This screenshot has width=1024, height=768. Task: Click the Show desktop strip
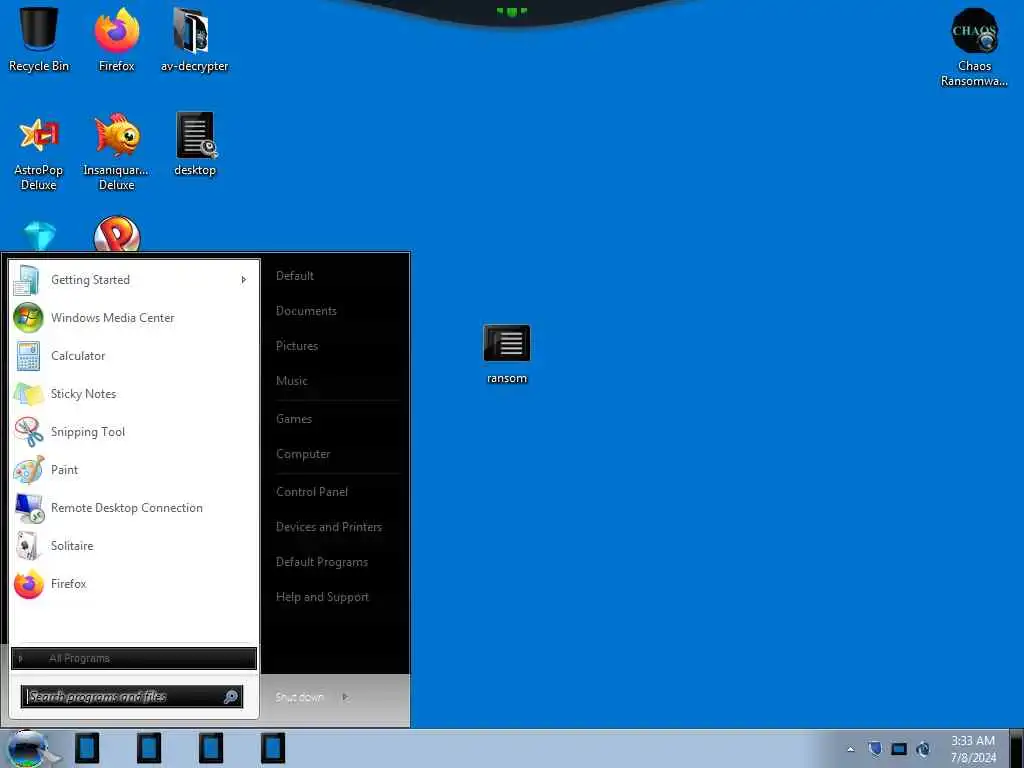(1017, 748)
